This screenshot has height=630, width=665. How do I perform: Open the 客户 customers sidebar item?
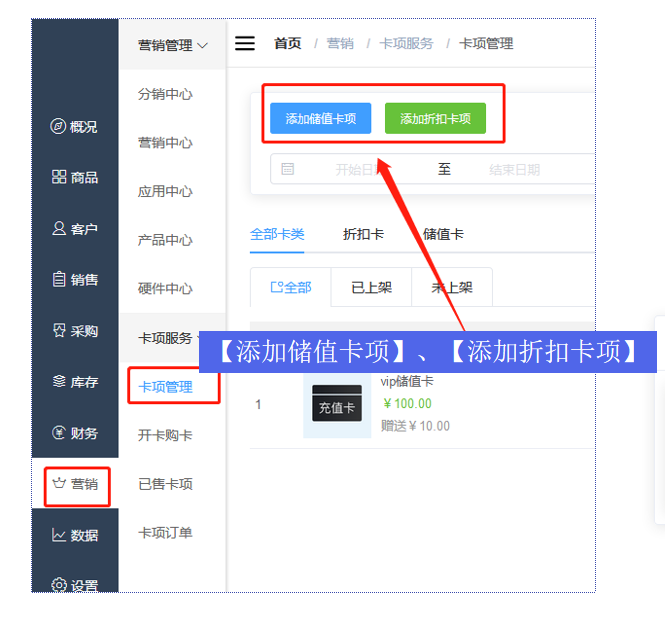74,229
